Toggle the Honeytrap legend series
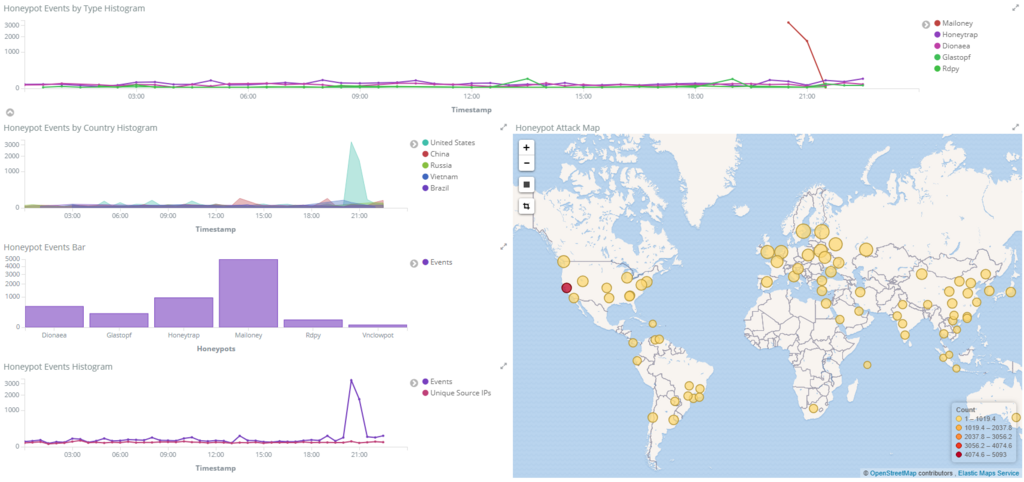This screenshot has width=1024, height=482. pos(955,35)
